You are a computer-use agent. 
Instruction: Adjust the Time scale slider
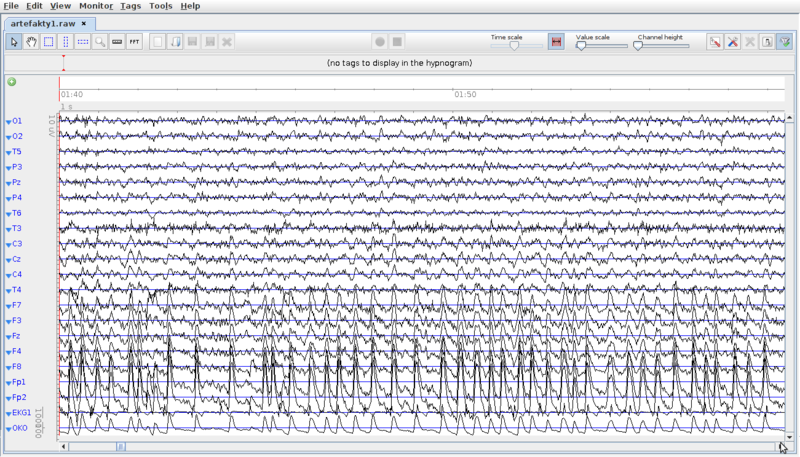pyautogui.click(x=515, y=45)
